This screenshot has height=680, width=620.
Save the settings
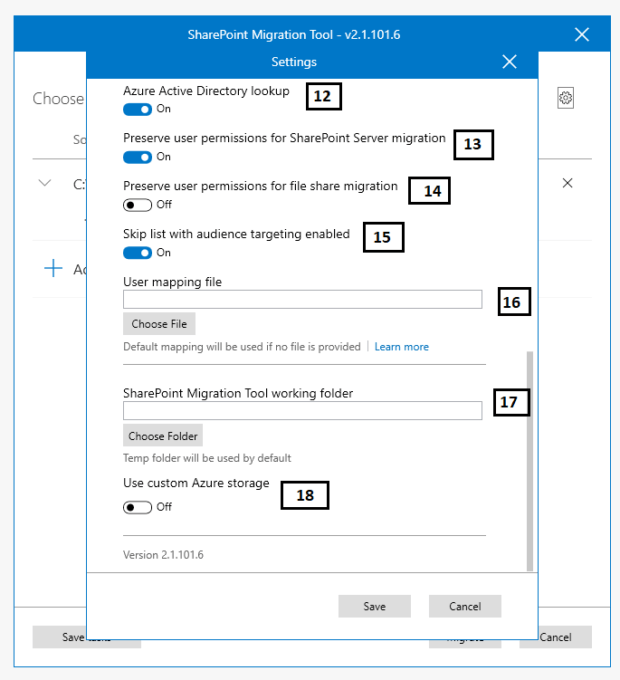[x=375, y=606]
